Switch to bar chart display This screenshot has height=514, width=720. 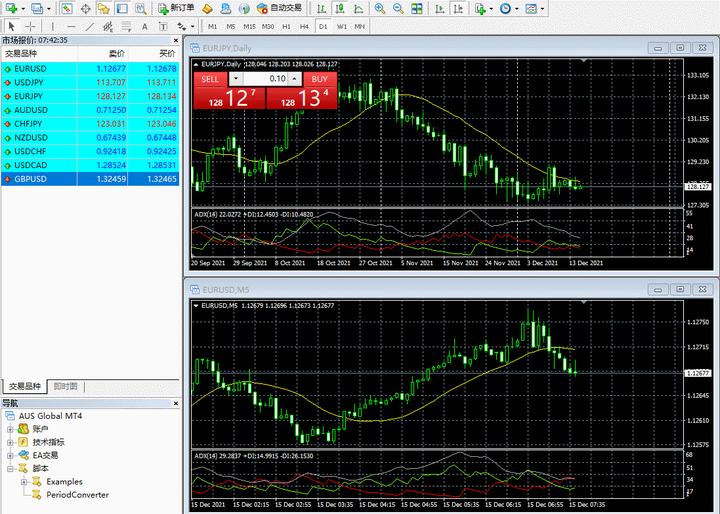[322, 8]
